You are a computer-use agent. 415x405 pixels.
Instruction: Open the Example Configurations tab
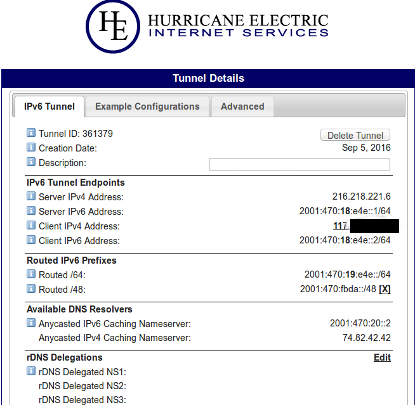(x=147, y=107)
